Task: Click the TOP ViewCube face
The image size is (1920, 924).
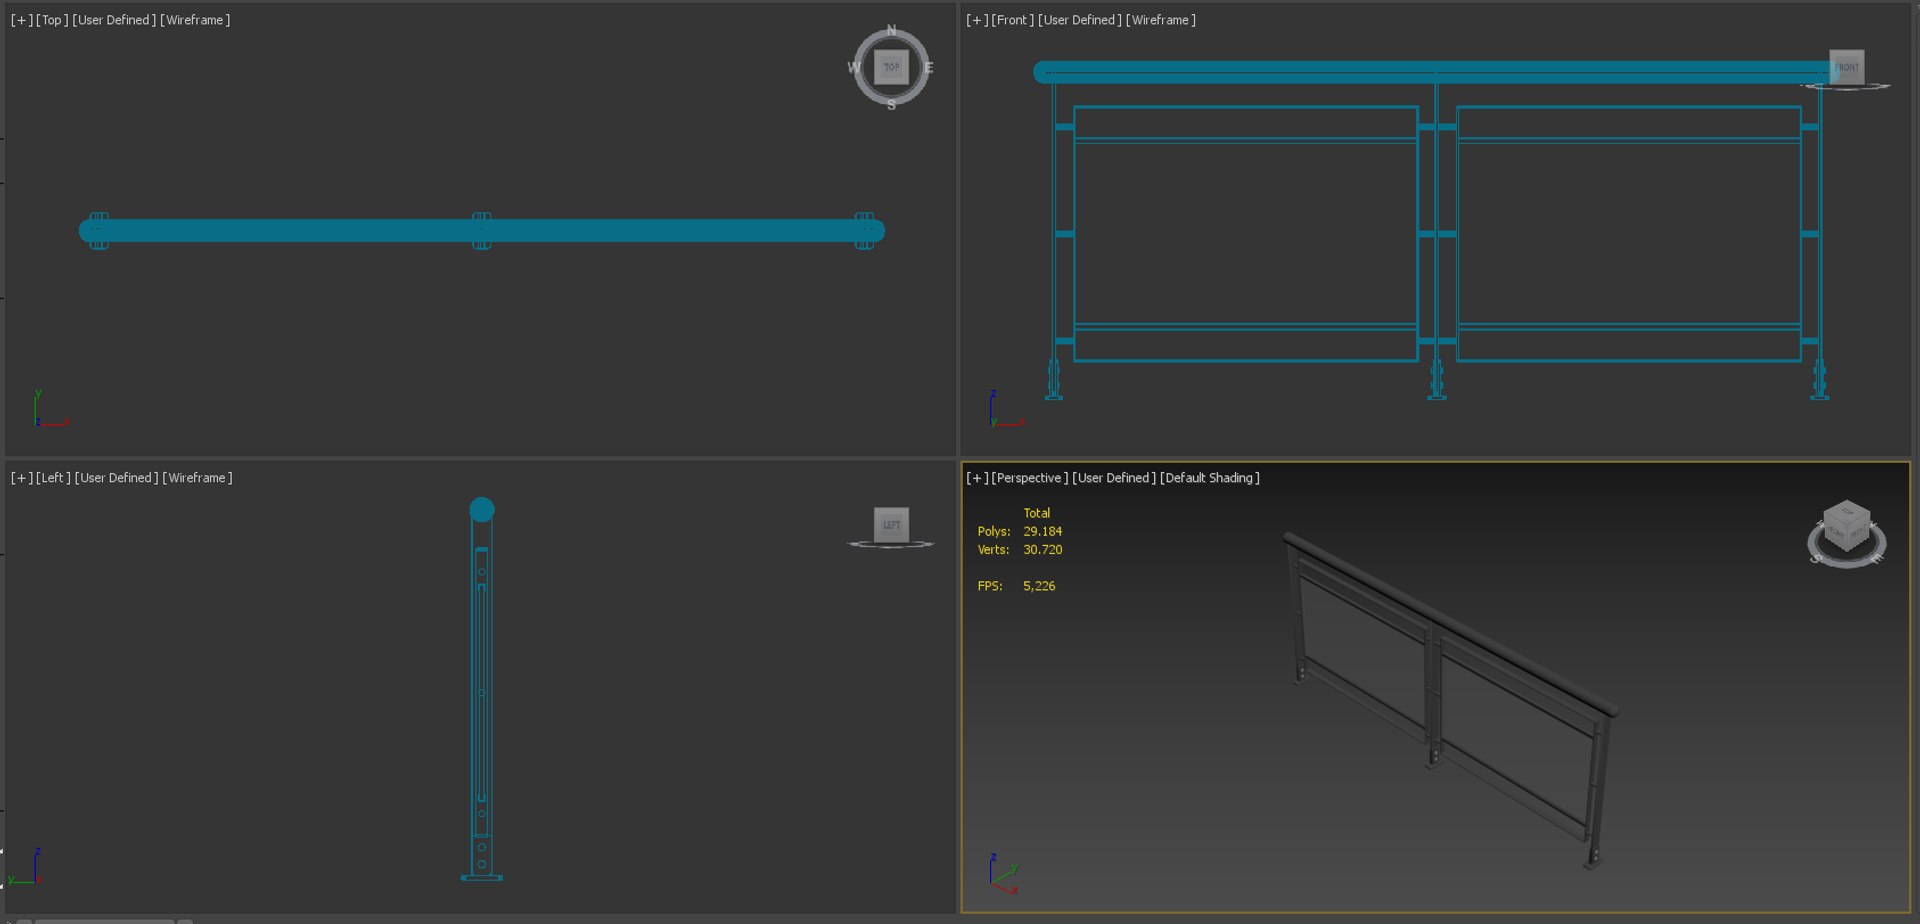Action: point(891,67)
